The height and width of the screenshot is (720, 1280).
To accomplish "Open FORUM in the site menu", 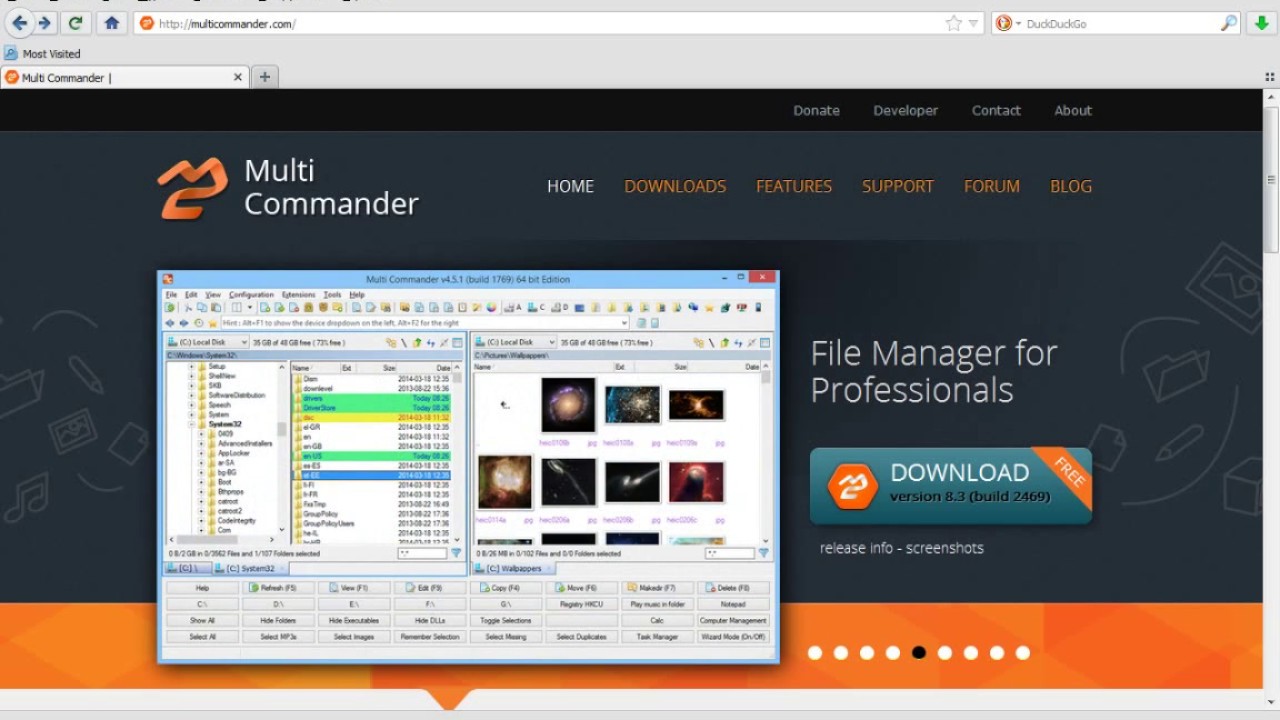I will pos(992,186).
